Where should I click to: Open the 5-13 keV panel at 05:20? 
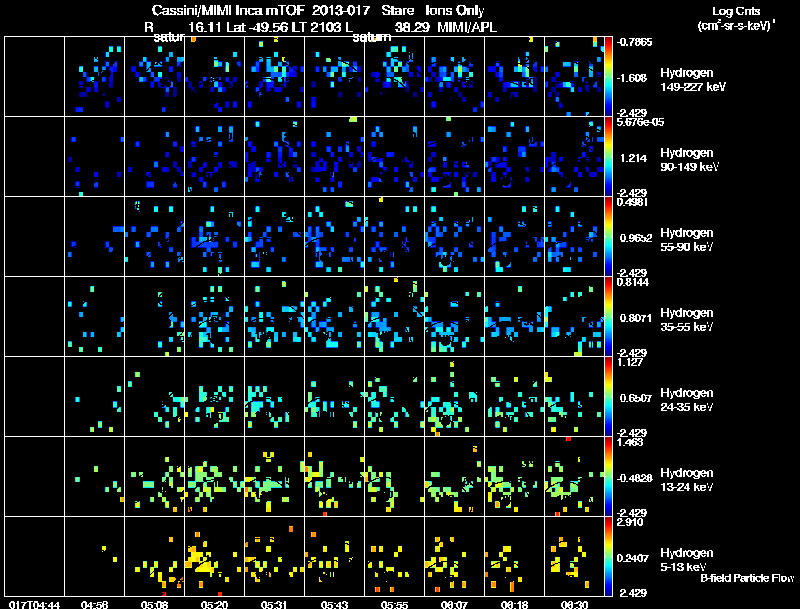pyautogui.click(x=214, y=556)
